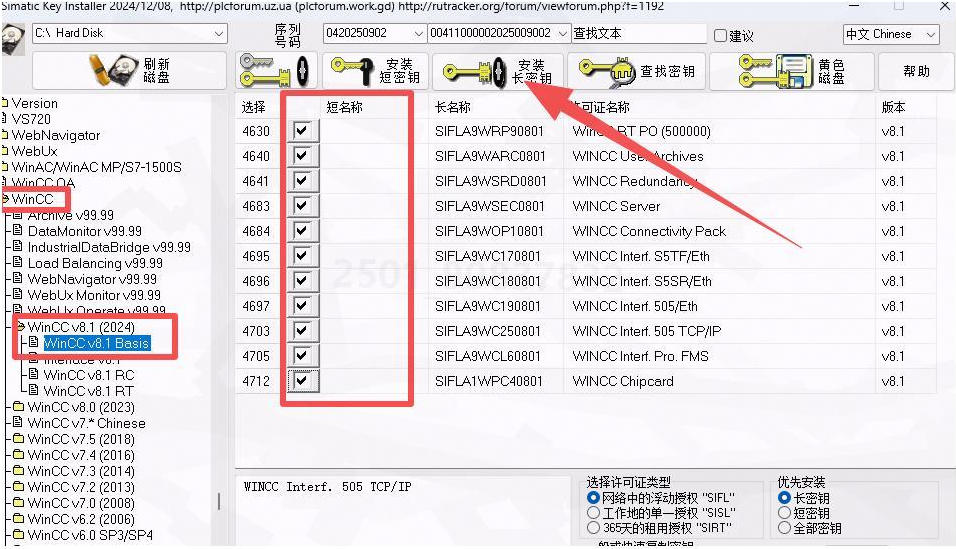Select WinAC/WinAC MP/S7-1500S tree item

(x=96, y=167)
